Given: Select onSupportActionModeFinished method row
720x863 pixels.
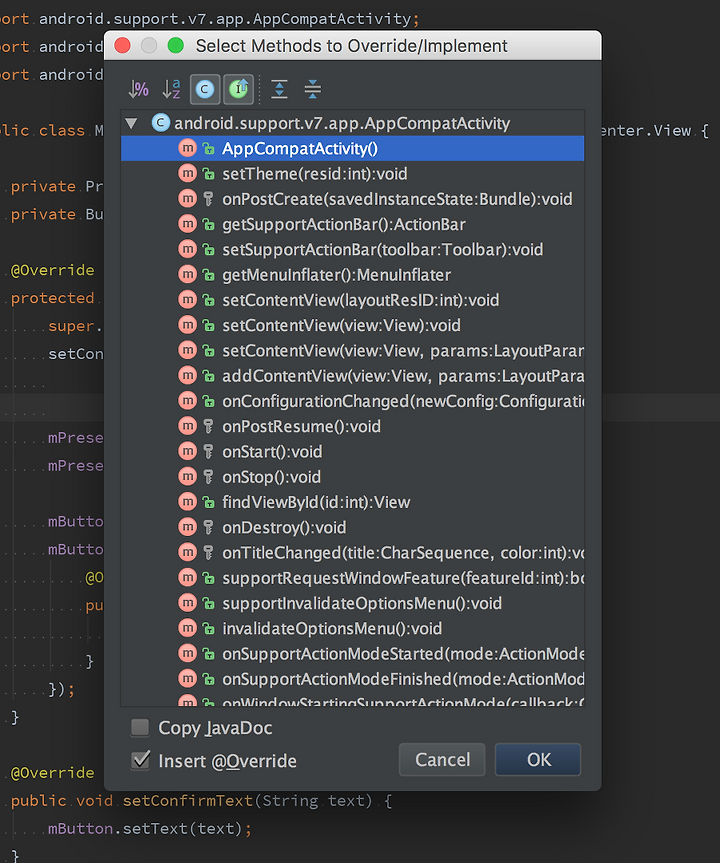Looking at the screenshot, I should (352, 679).
